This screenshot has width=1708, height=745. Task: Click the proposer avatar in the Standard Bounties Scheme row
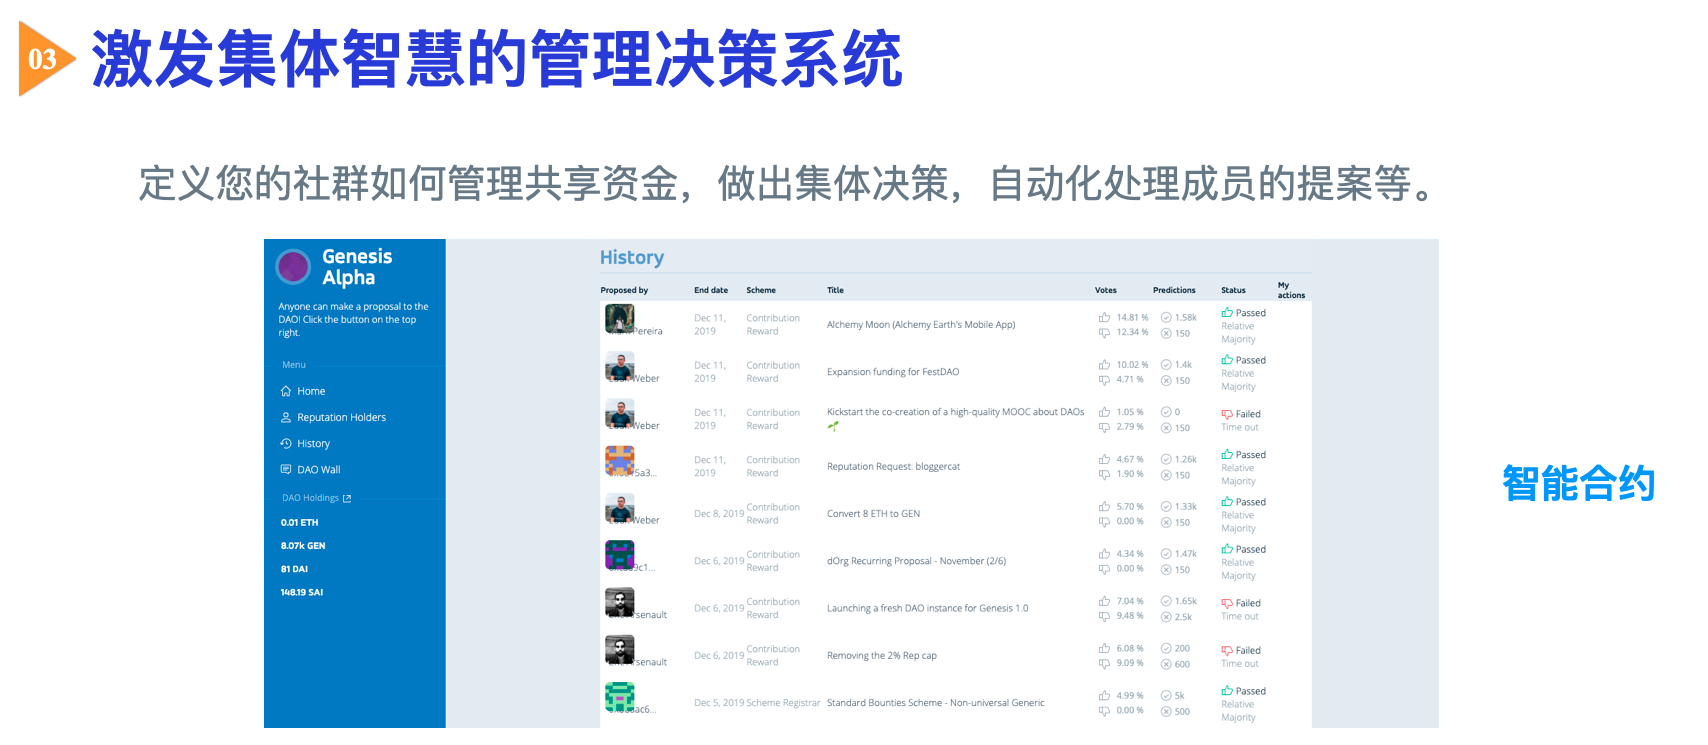(x=619, y=697)
